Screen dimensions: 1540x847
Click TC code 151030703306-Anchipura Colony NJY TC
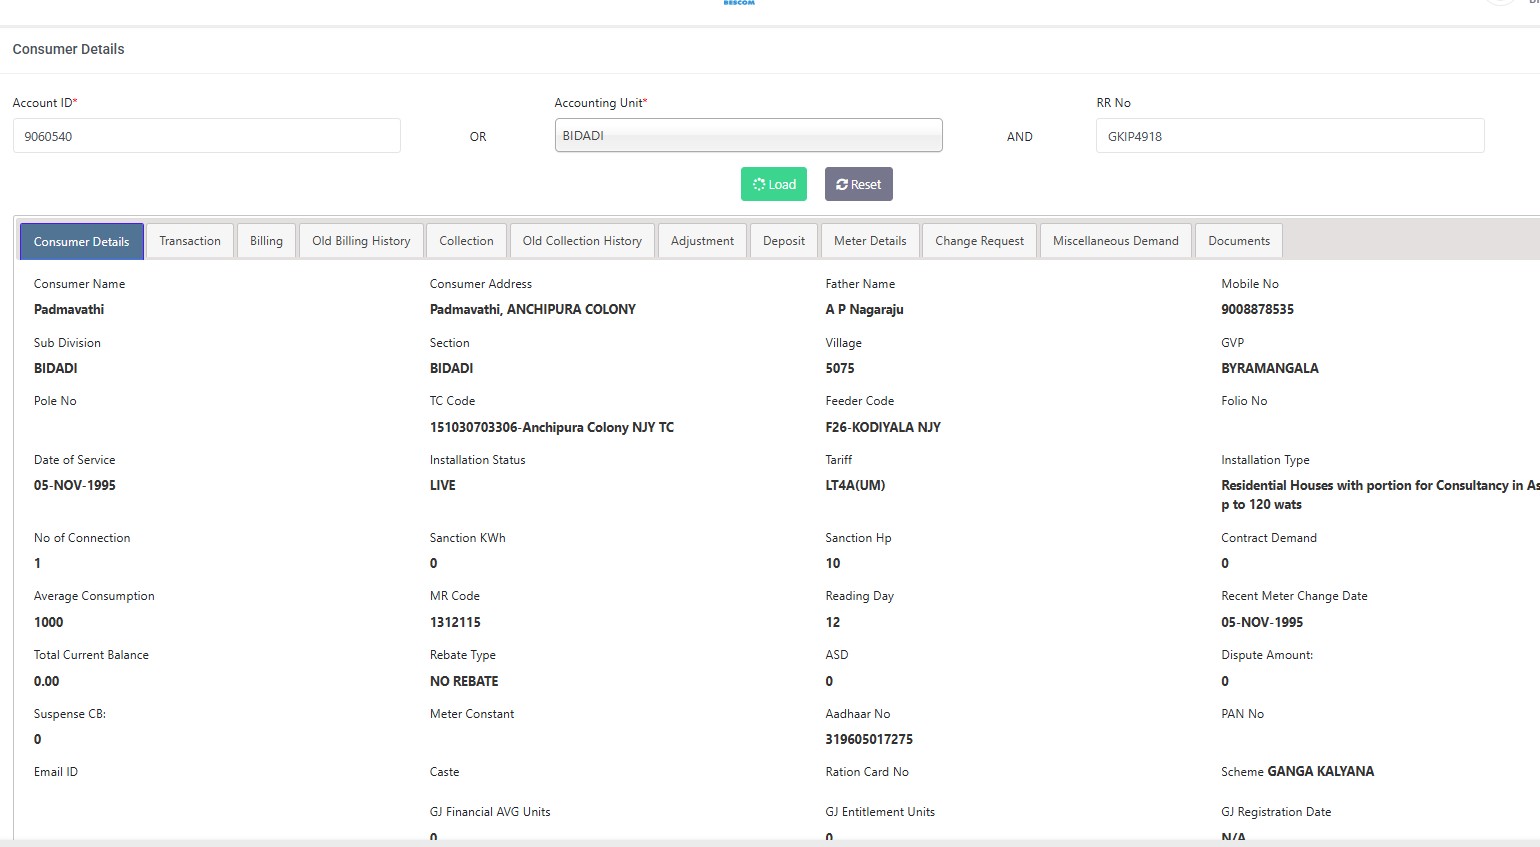click(552, 427)
